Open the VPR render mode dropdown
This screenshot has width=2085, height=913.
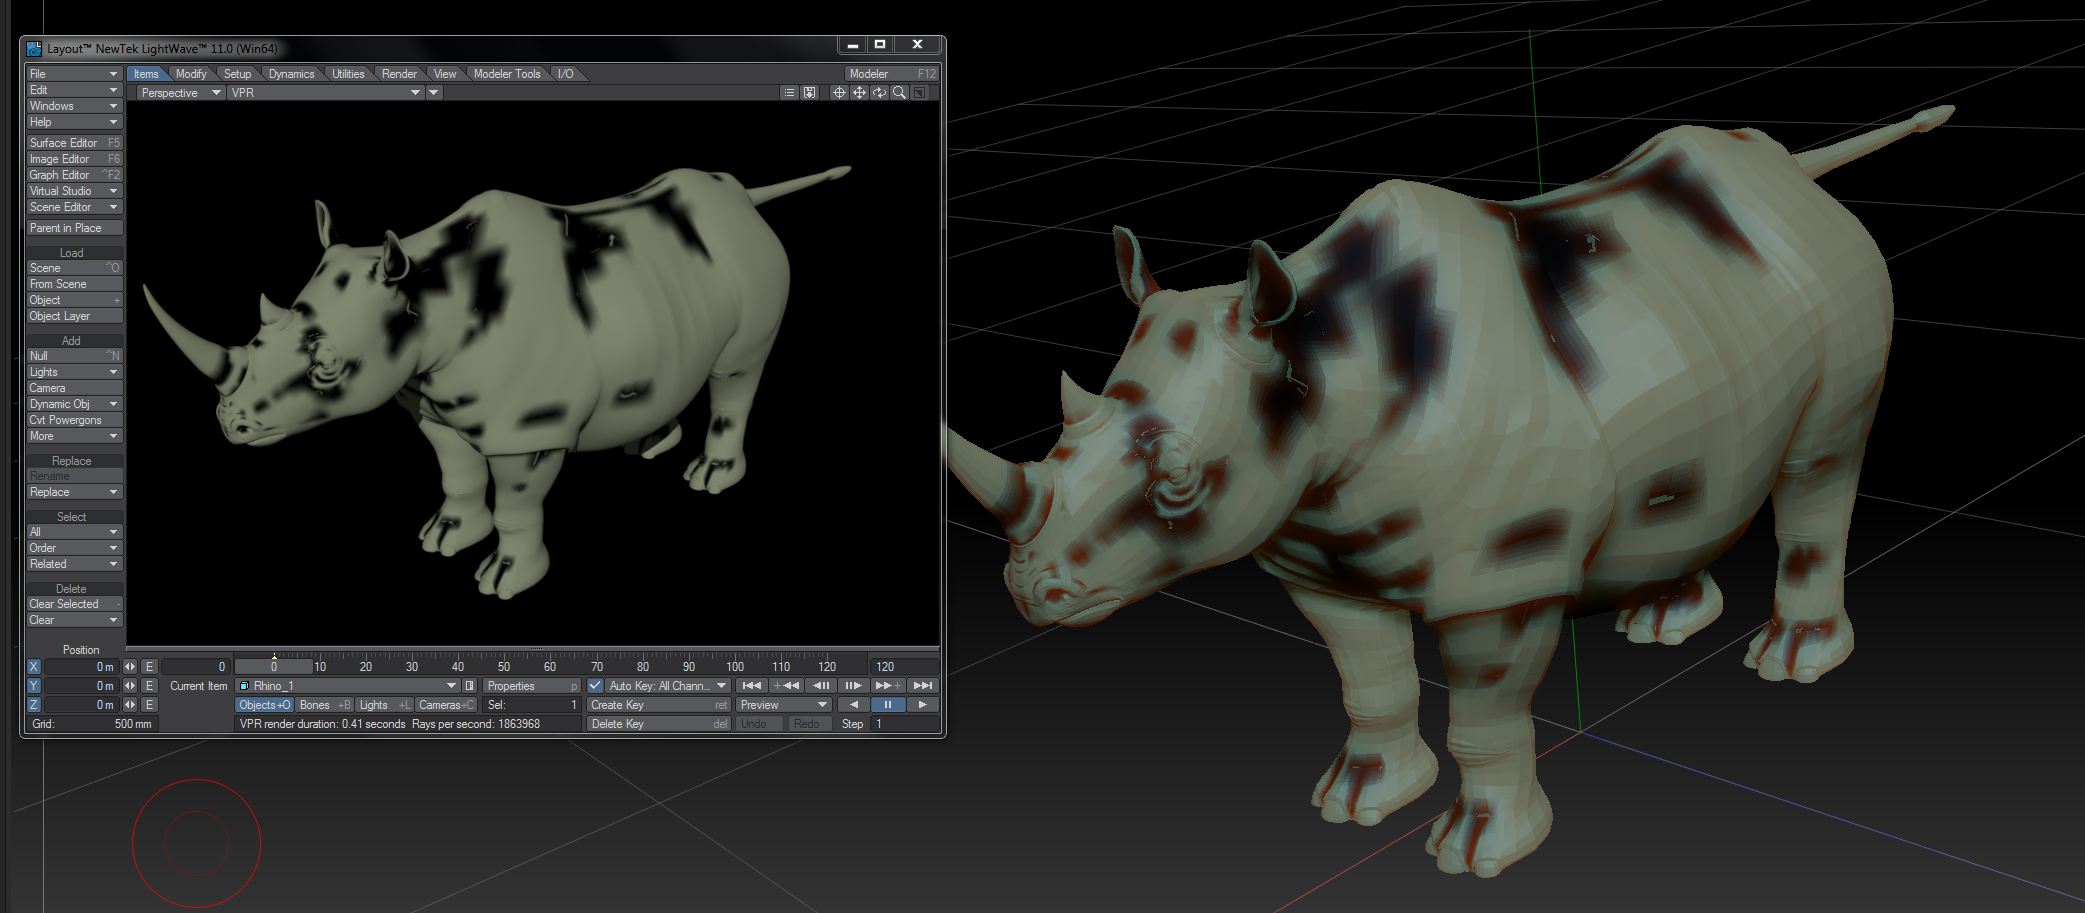pos(325,93)
